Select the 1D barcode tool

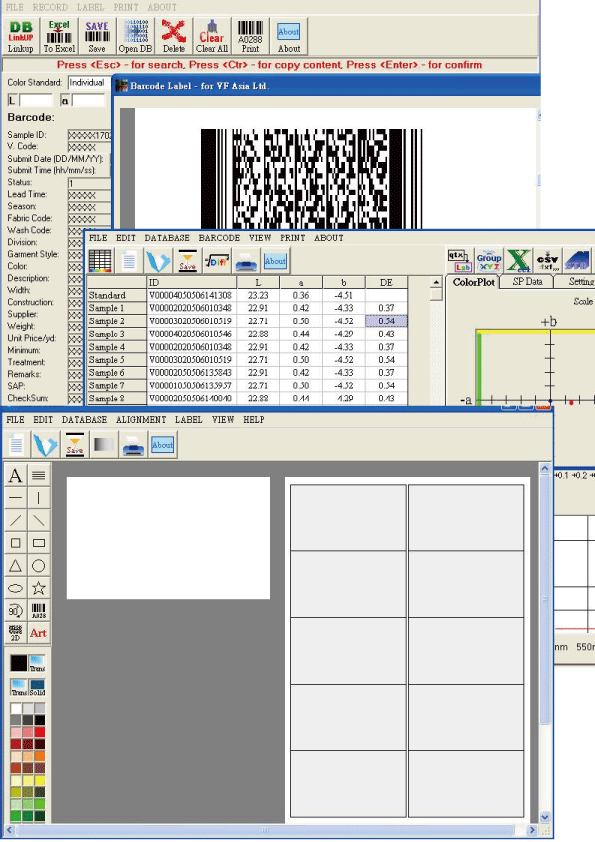coord(39,611)
